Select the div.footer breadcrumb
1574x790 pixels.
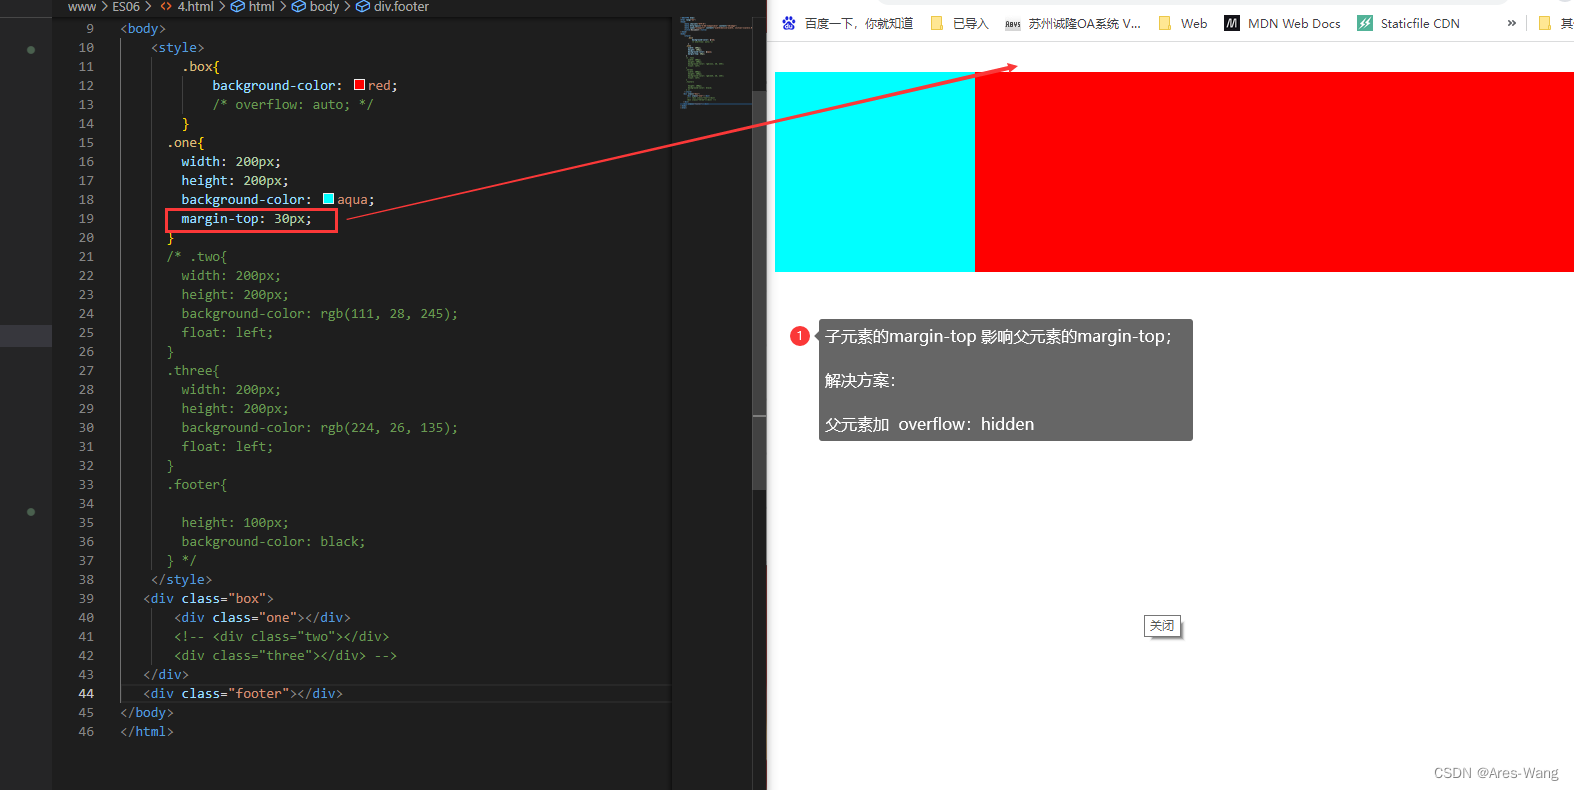point(393,7)
